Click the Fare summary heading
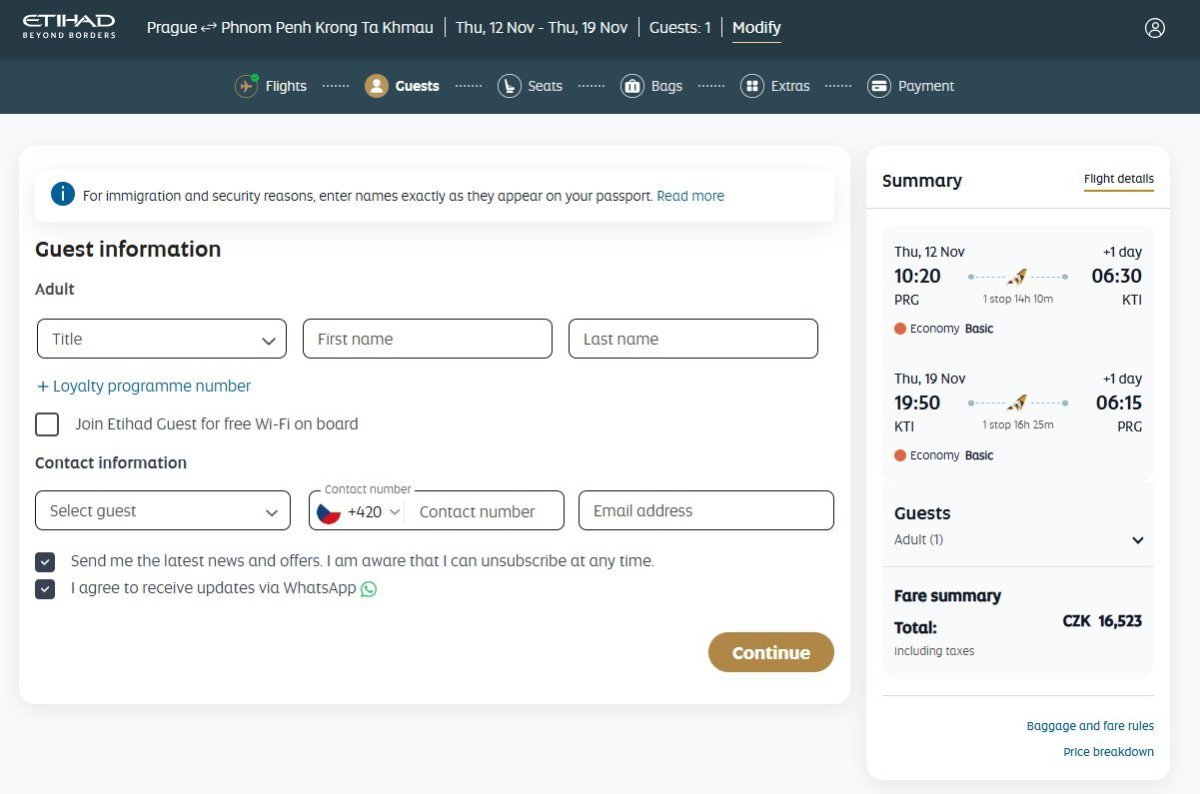This screenshot has width=1200, height=794. pyautogui.click(x=947, y=596)
